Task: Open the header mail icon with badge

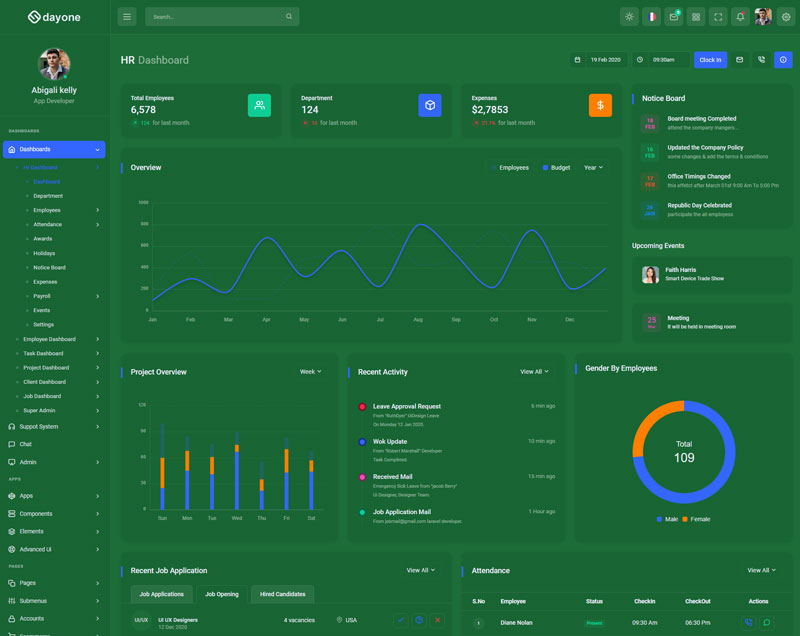Action: [x=674, y=17]
